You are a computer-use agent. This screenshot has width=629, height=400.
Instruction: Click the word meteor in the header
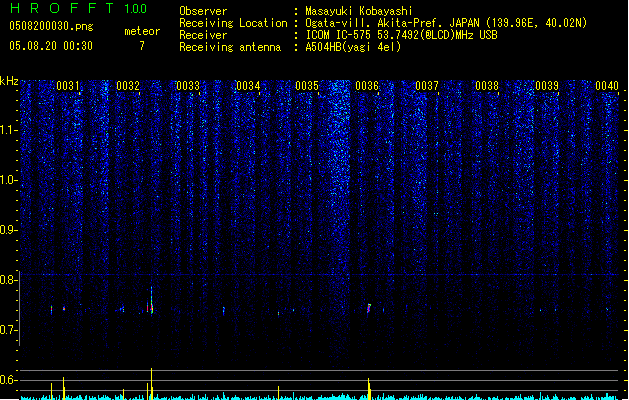pyautogui.click(x=142, y=31)
